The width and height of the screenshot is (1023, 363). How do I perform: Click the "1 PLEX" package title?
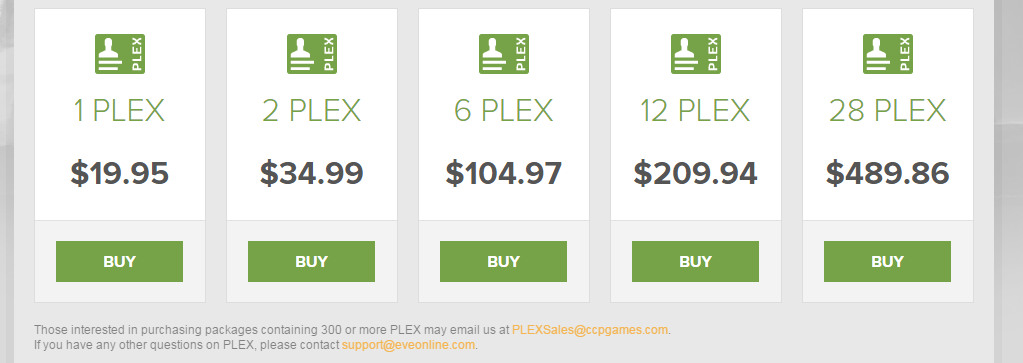point(119,111)
